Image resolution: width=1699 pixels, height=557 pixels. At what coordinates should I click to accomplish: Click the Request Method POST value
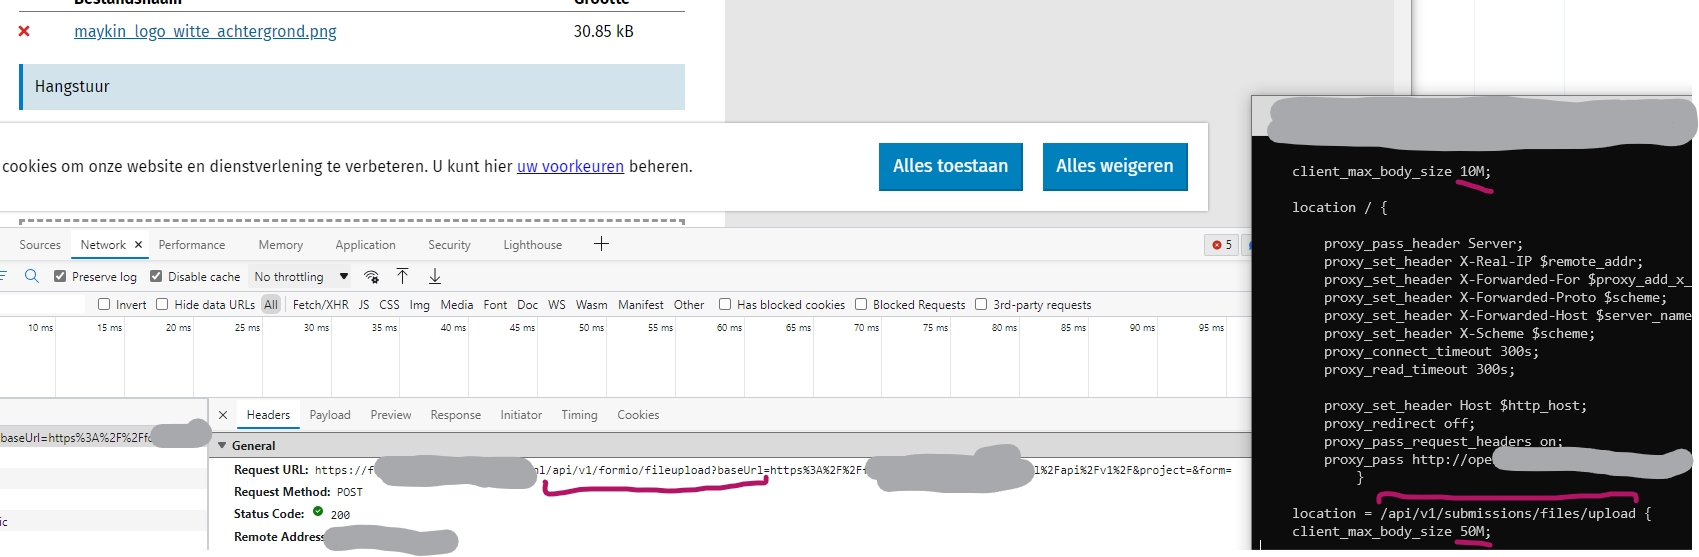click(350, 492)
